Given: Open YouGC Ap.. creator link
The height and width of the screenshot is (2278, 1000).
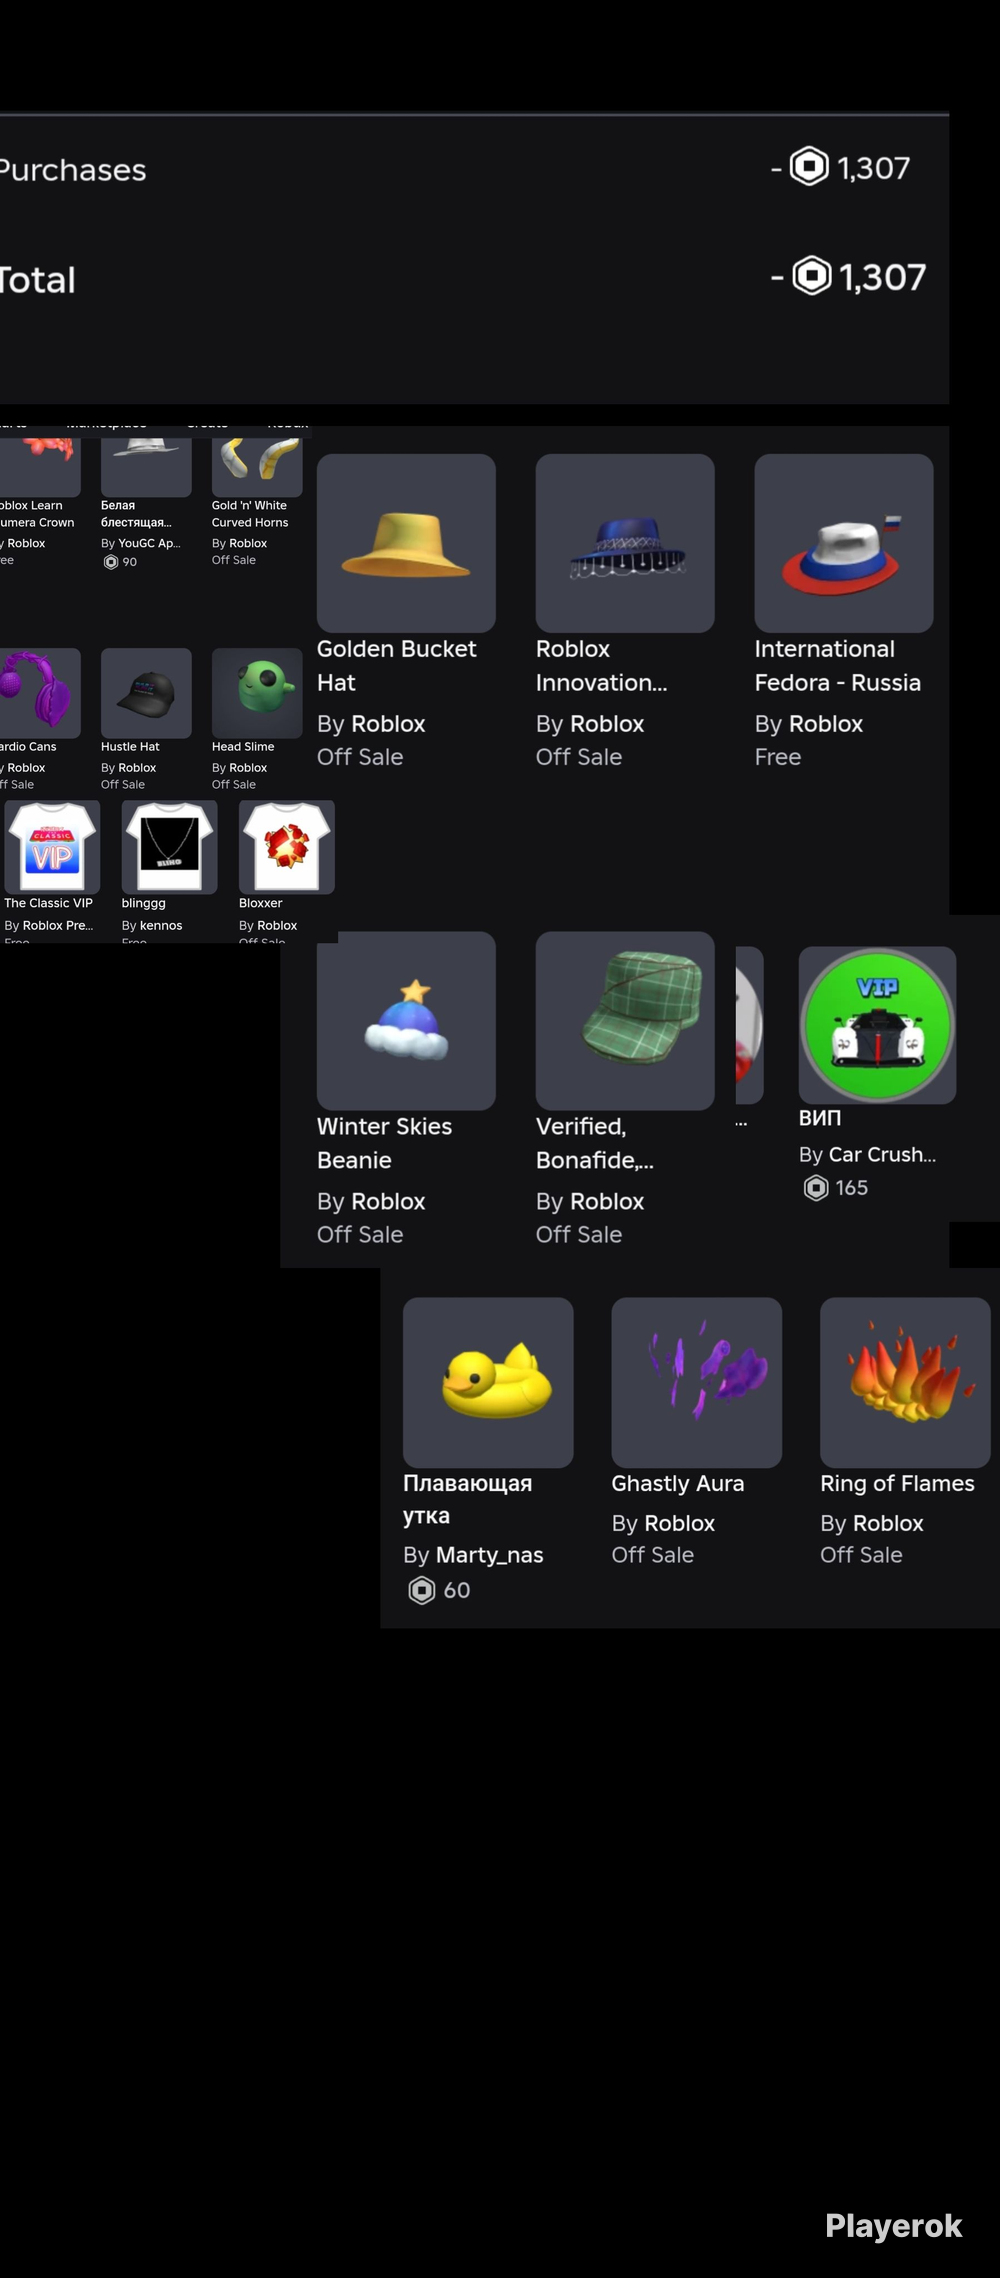Looking at the screenshot, I should pos(149,544).
